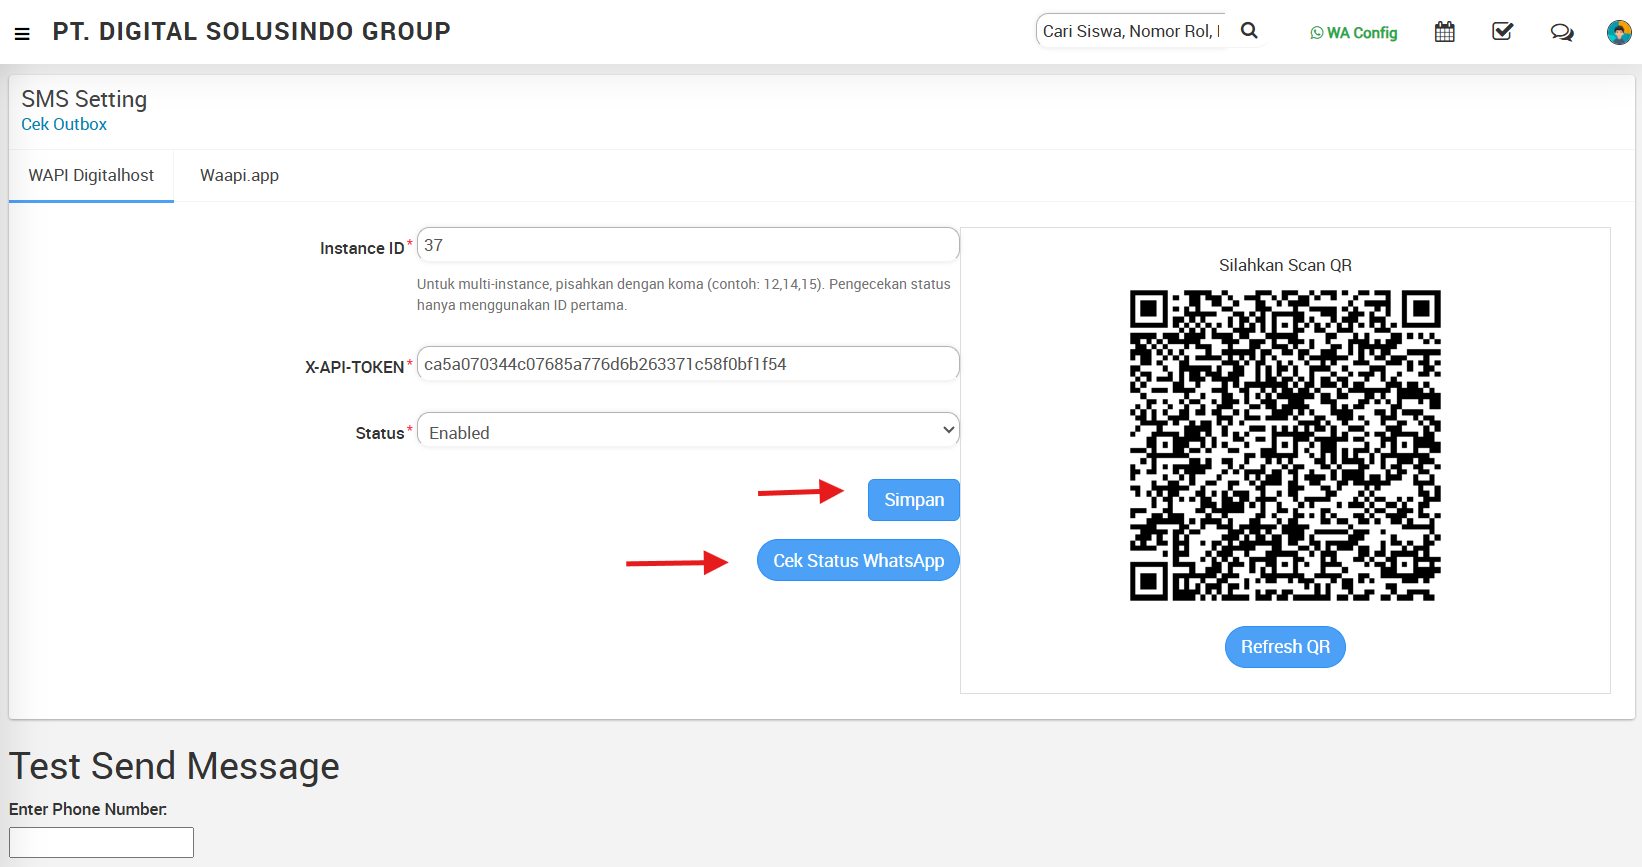The image size is (1642, 867).
Task: Open the hamburger sidebar menu
Action: pyautogui.click(x=22, y=33)
